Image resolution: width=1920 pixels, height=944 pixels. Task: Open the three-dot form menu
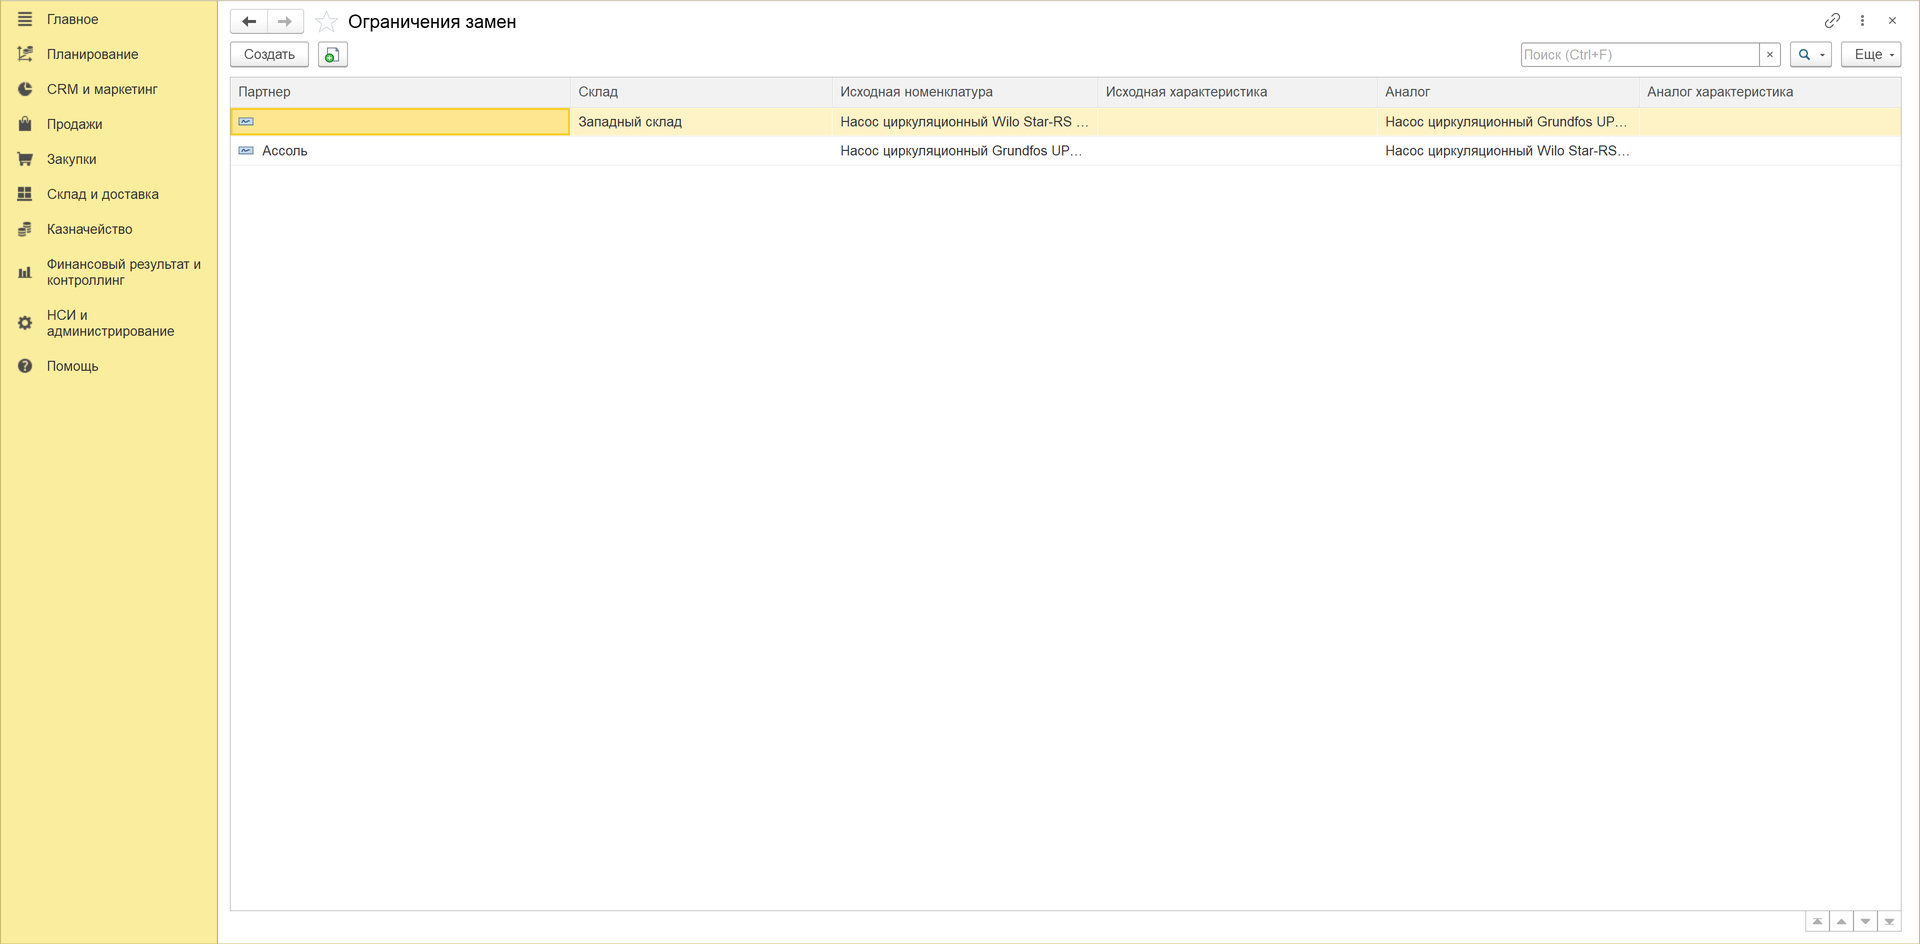[1862, 20]
